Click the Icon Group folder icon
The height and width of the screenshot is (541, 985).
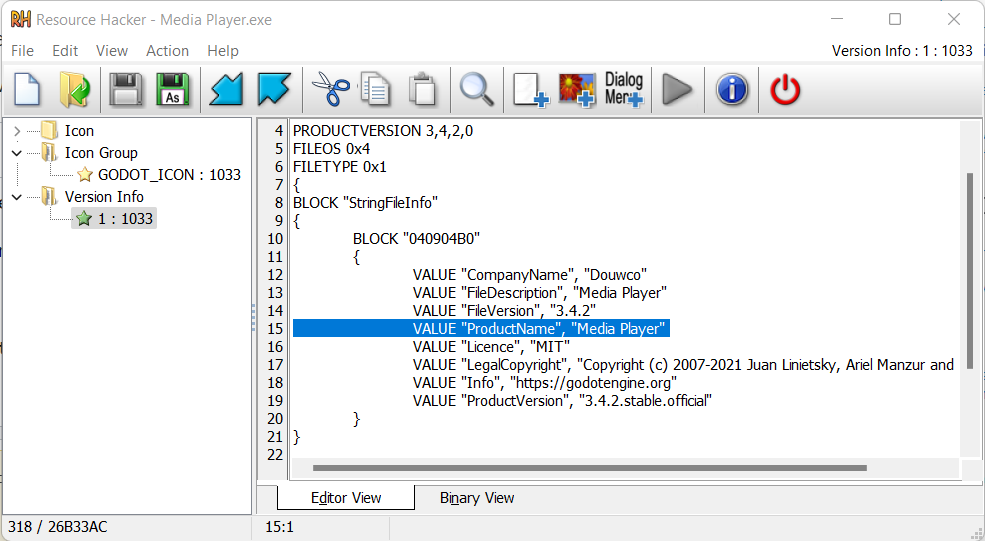(x=50, y=153)
